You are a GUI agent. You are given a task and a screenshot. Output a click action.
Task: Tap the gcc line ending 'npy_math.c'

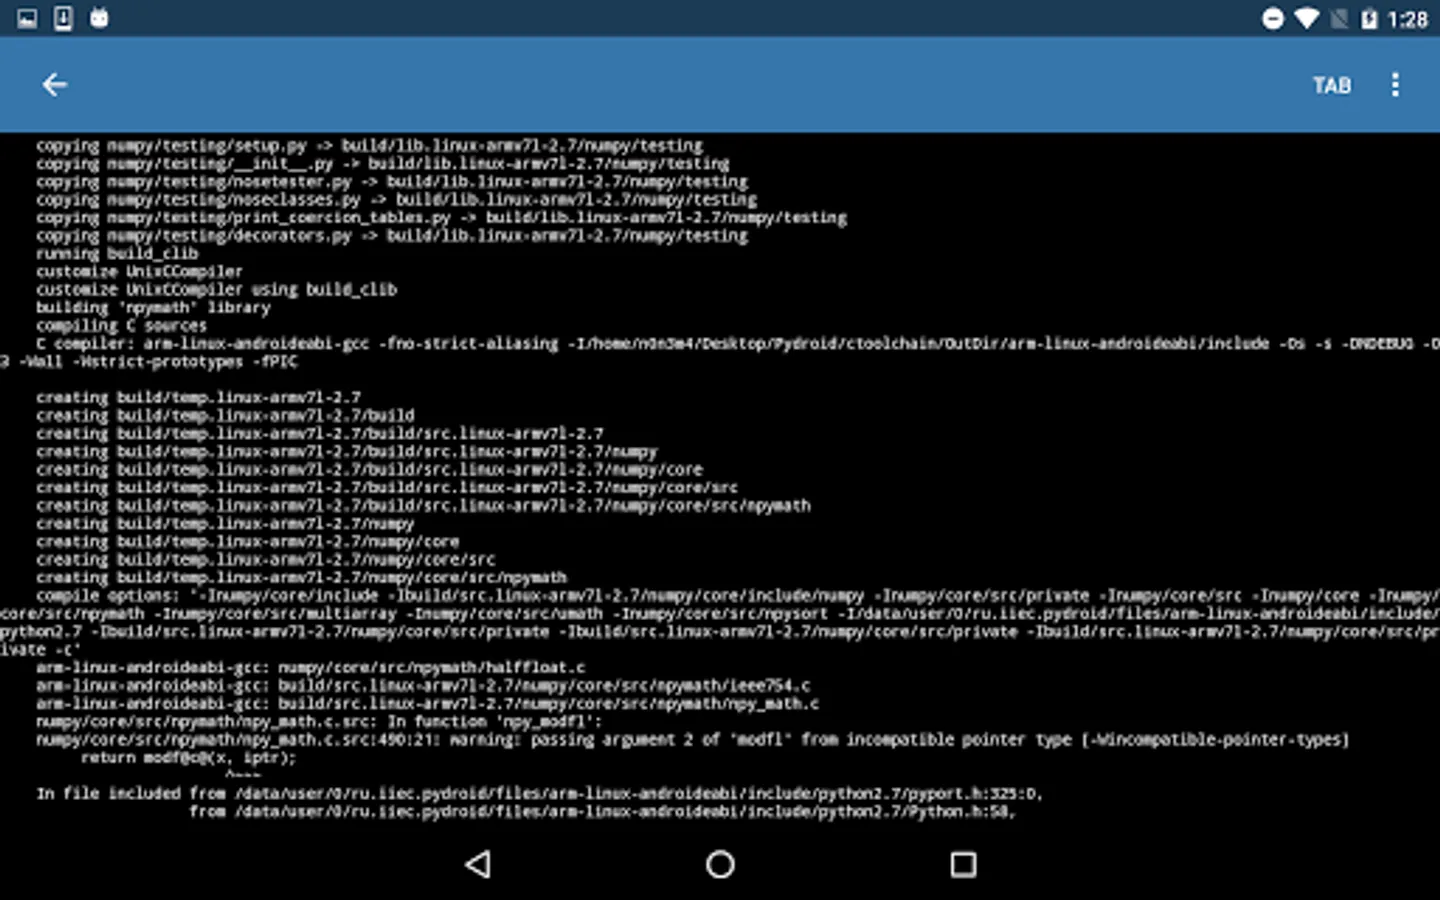[427, 704]
